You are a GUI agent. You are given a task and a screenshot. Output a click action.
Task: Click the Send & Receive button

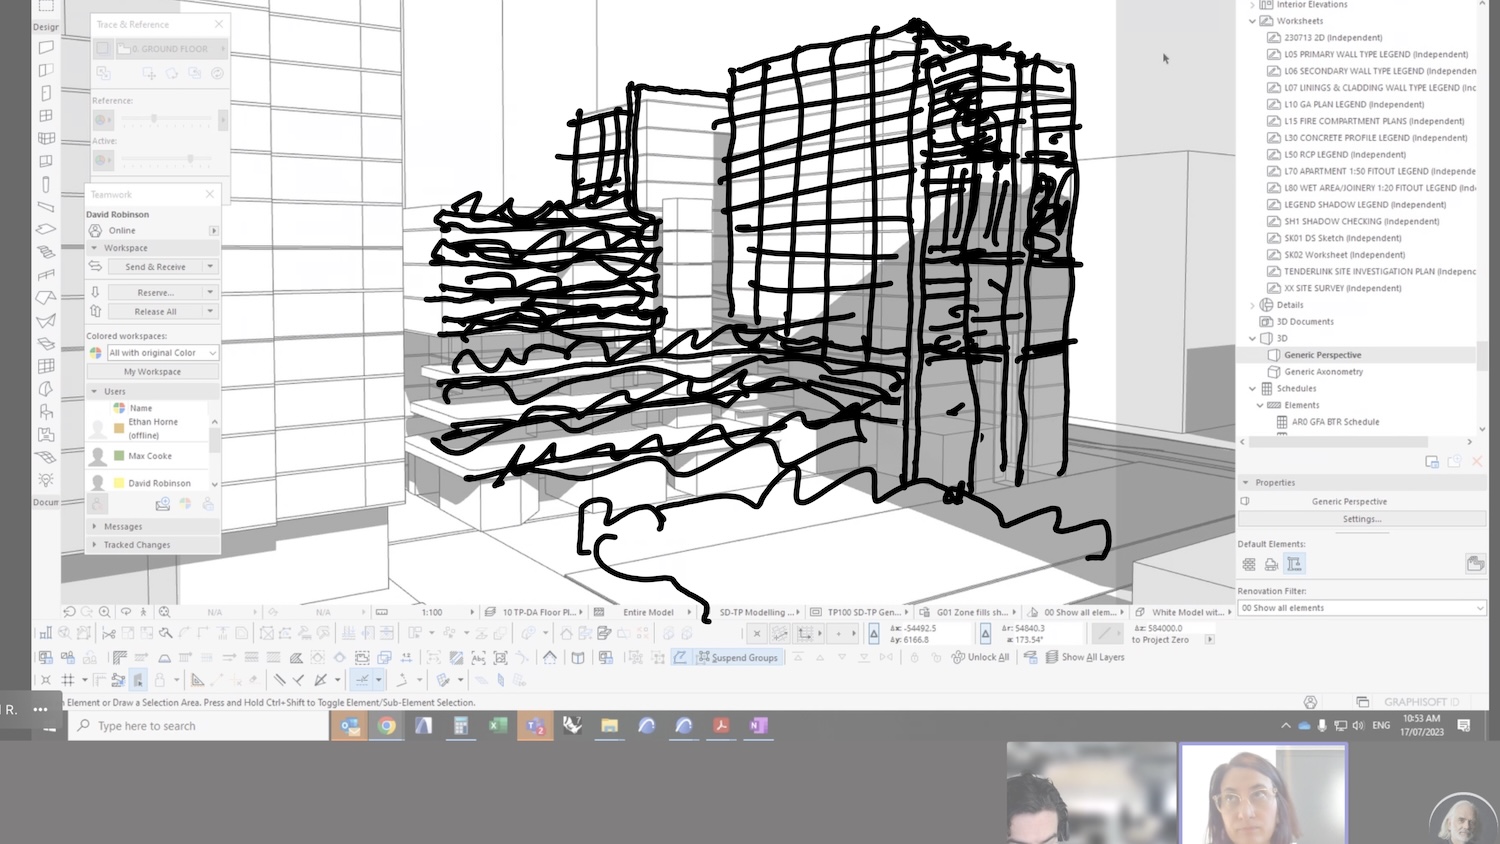[x=155, y=267]
